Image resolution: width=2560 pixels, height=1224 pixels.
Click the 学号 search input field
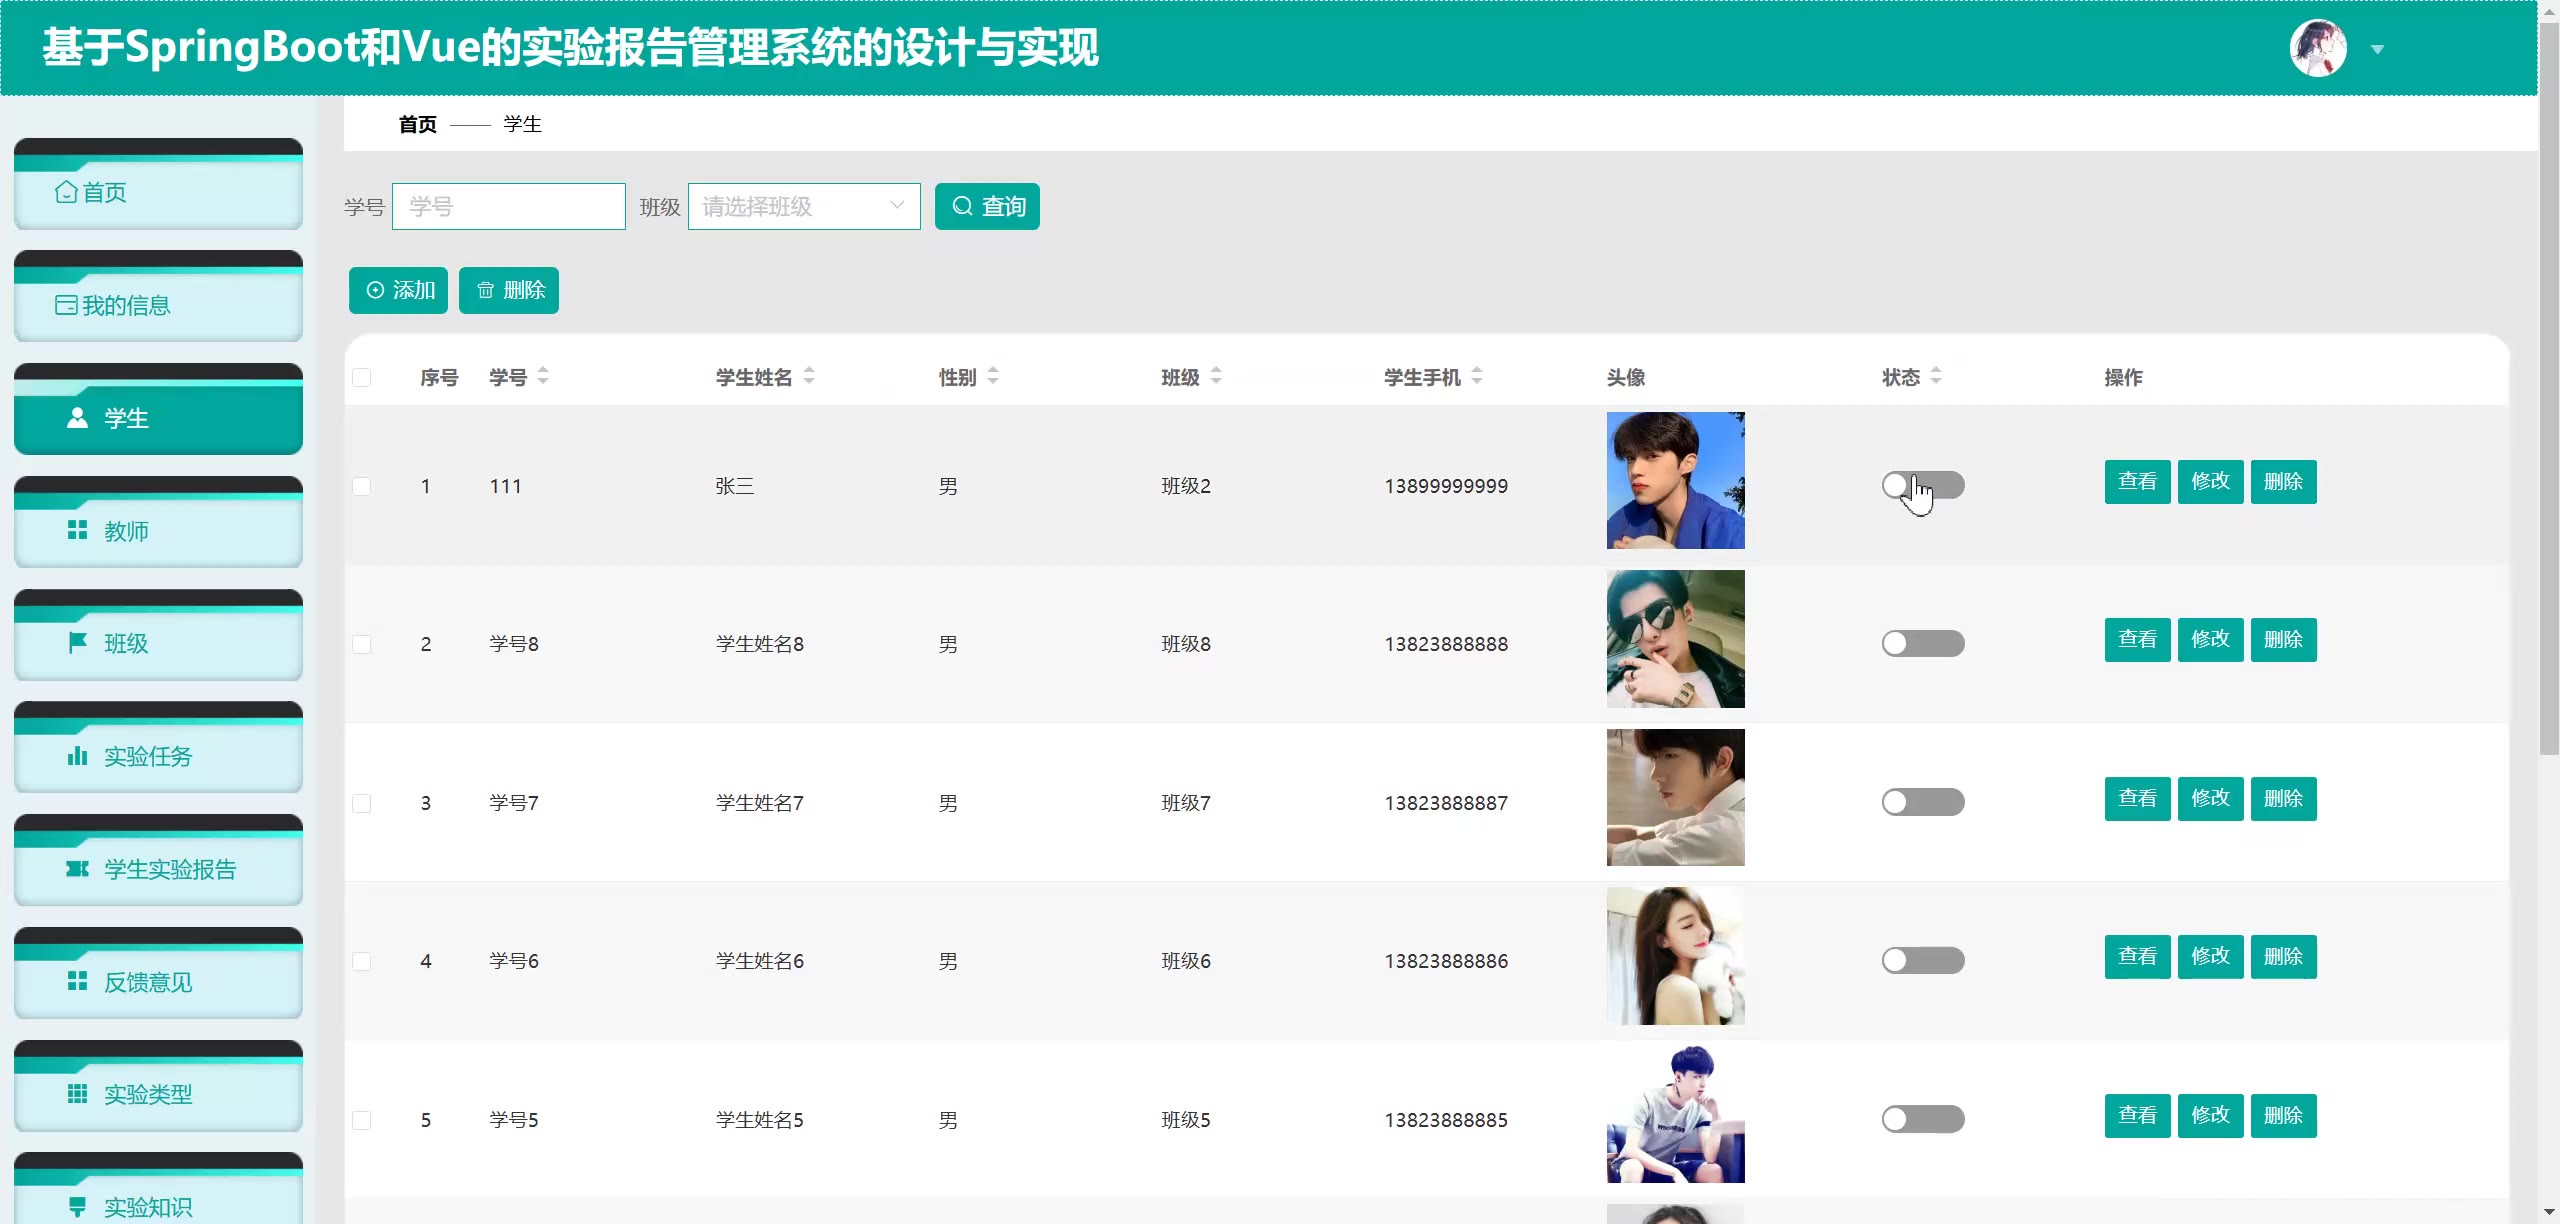[508, 207]
